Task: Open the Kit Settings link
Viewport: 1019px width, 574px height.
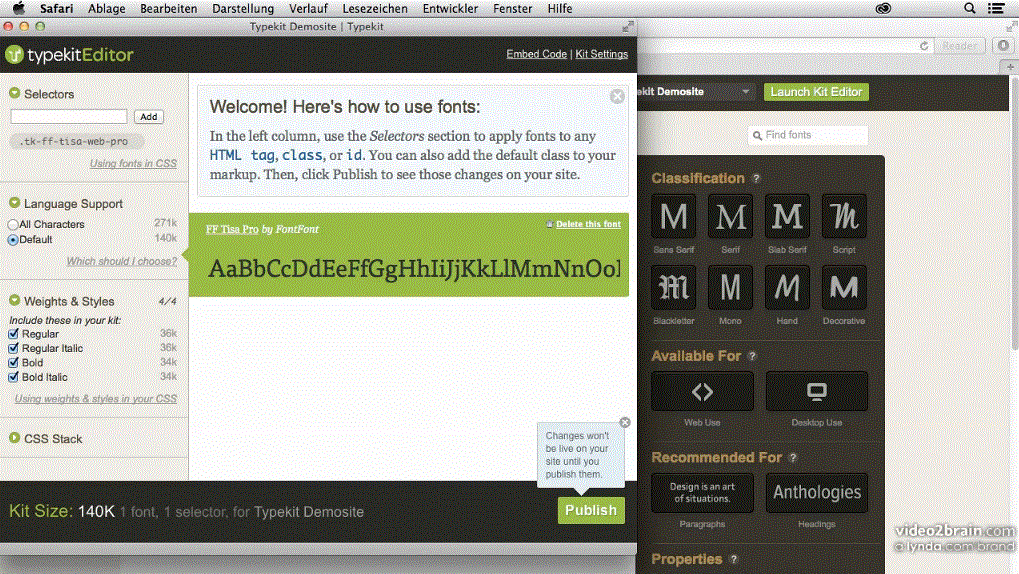Action: pos(601,54)
